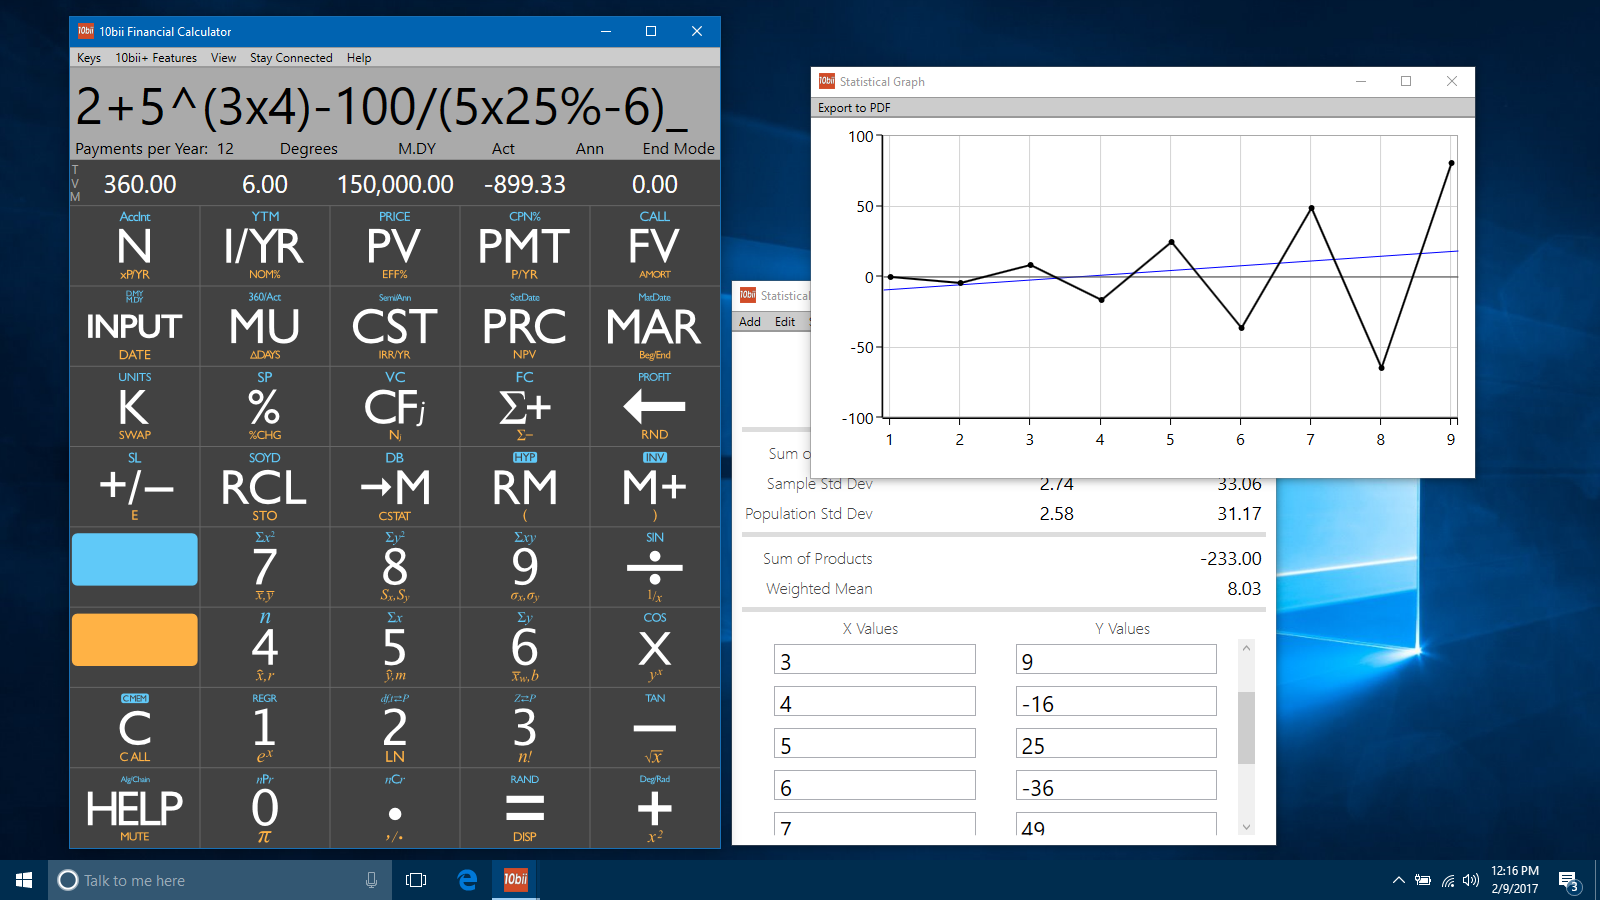This screenshot has height=900, width=1600.
Task: Open the Add menu in the statistical window
Action: (x=750, y=321)
